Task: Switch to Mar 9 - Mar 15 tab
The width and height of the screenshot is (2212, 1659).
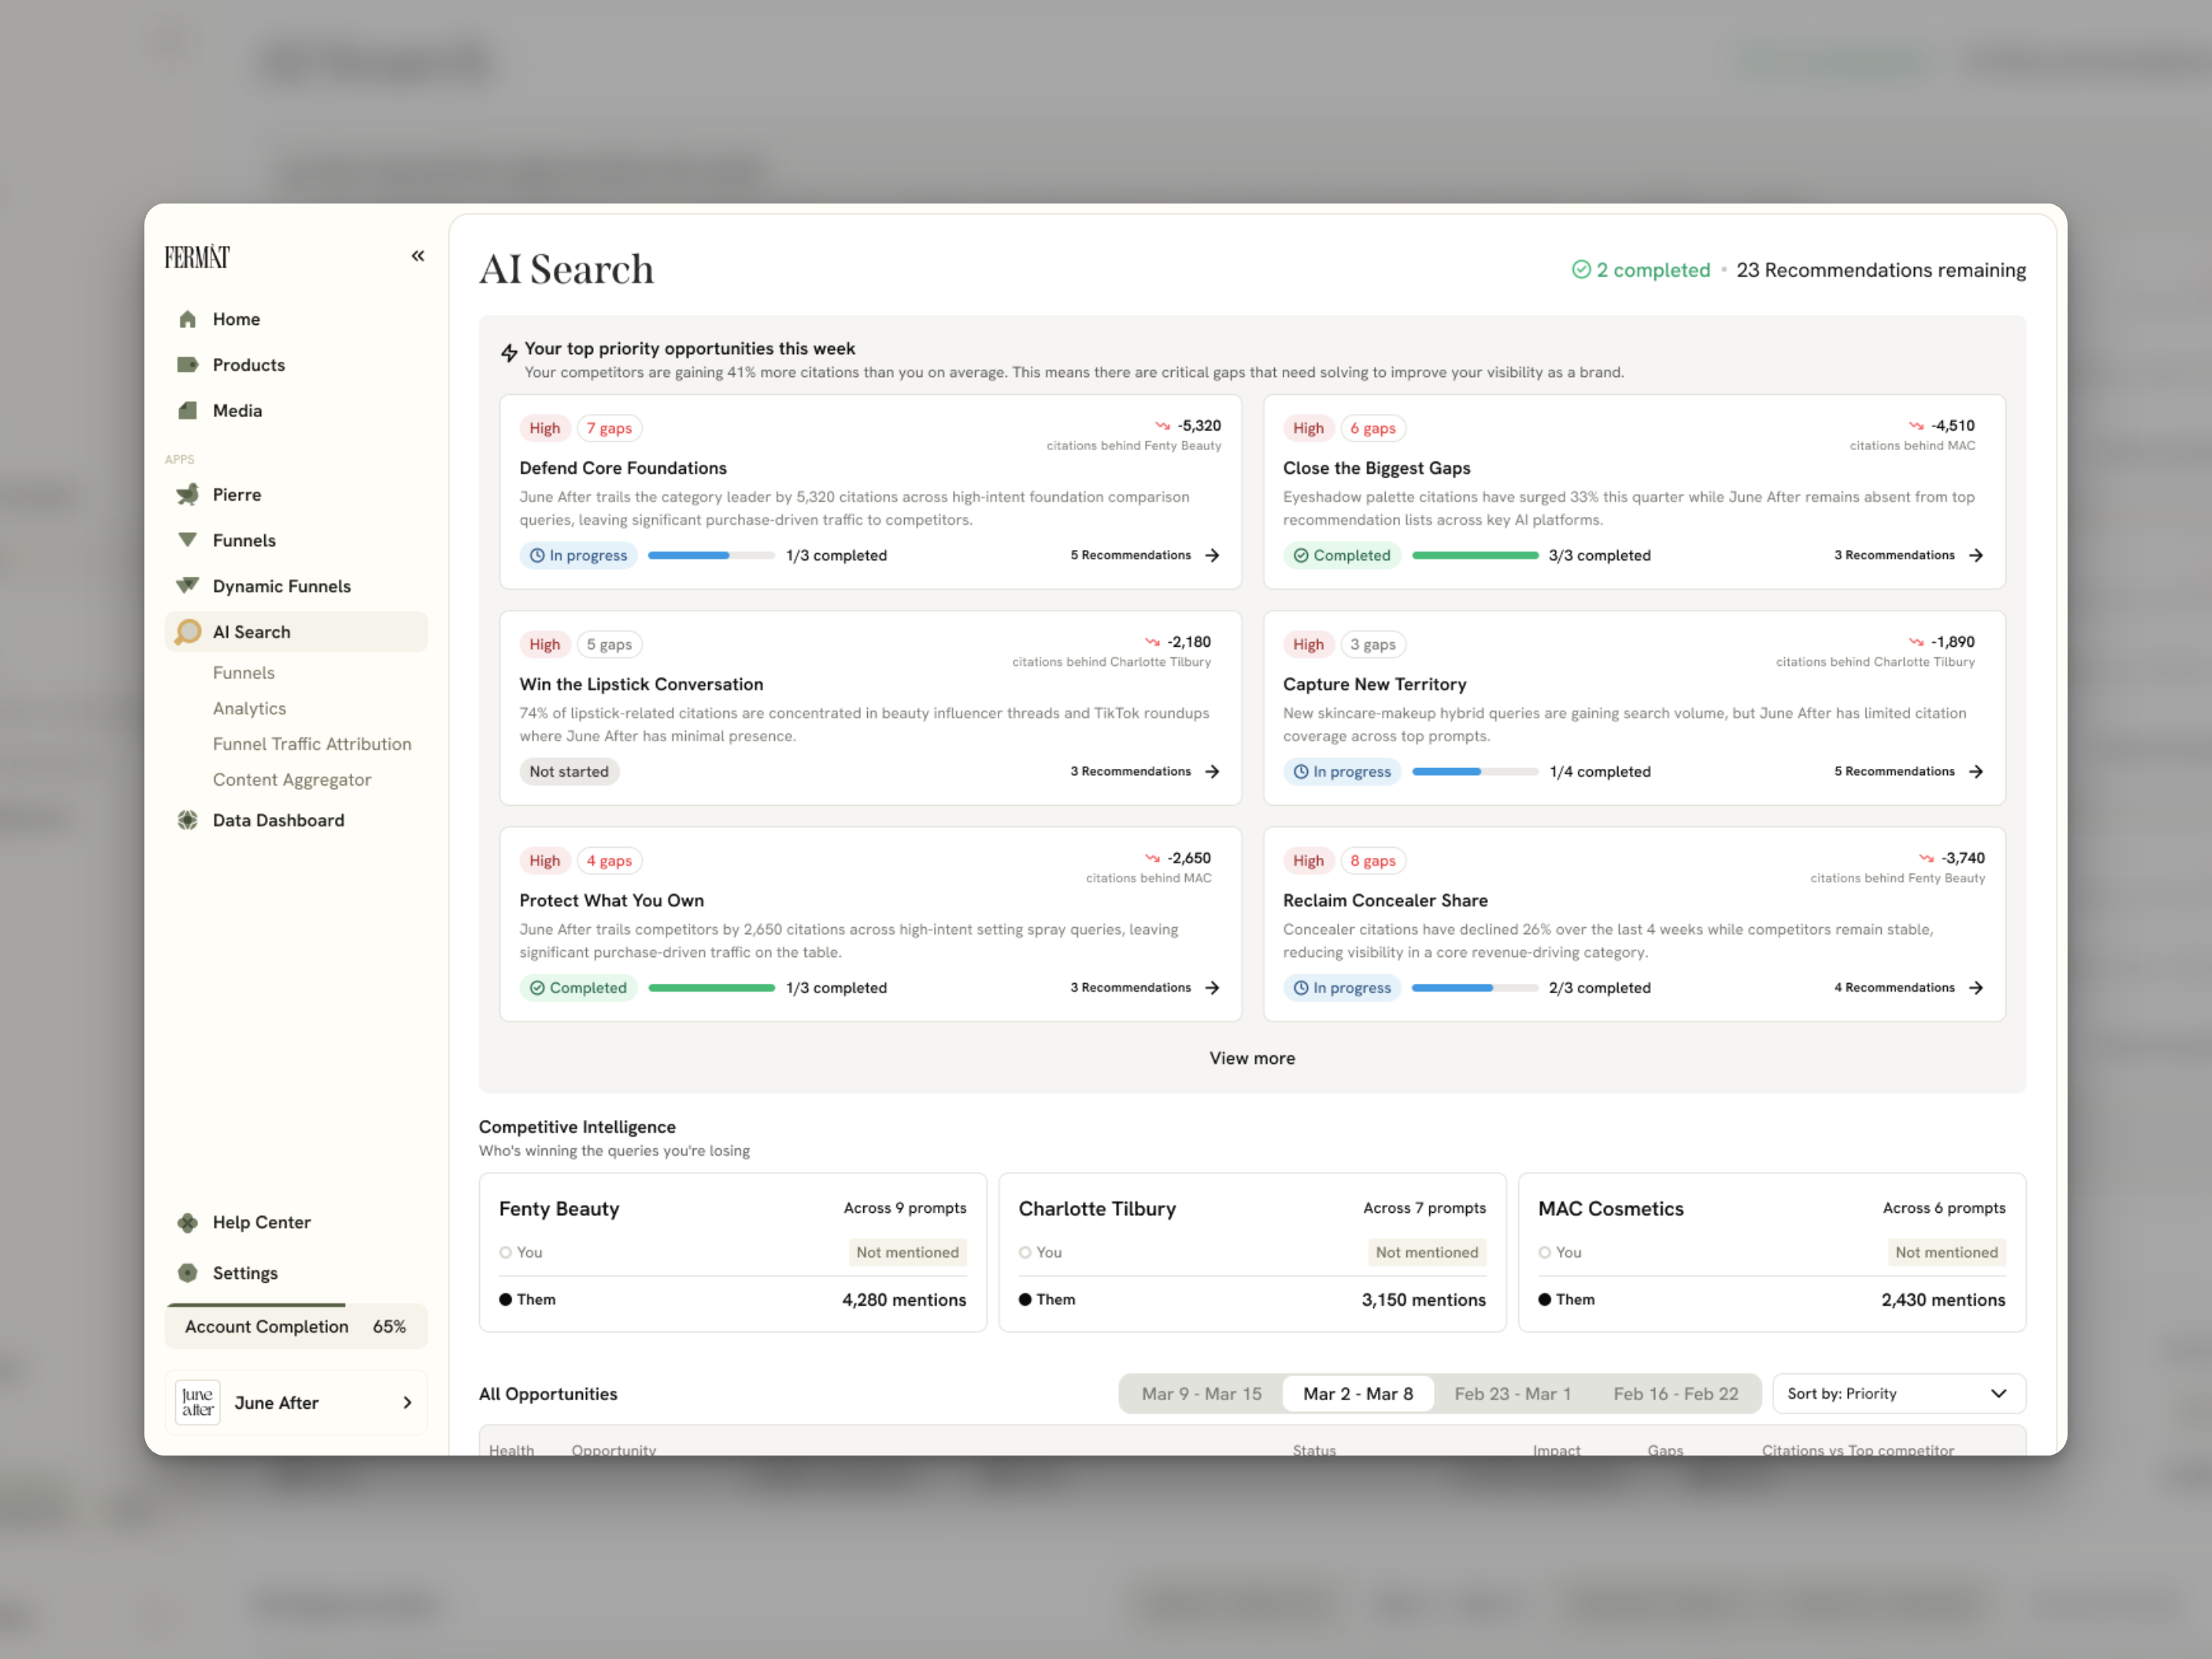Action: coord(1201,1394)
